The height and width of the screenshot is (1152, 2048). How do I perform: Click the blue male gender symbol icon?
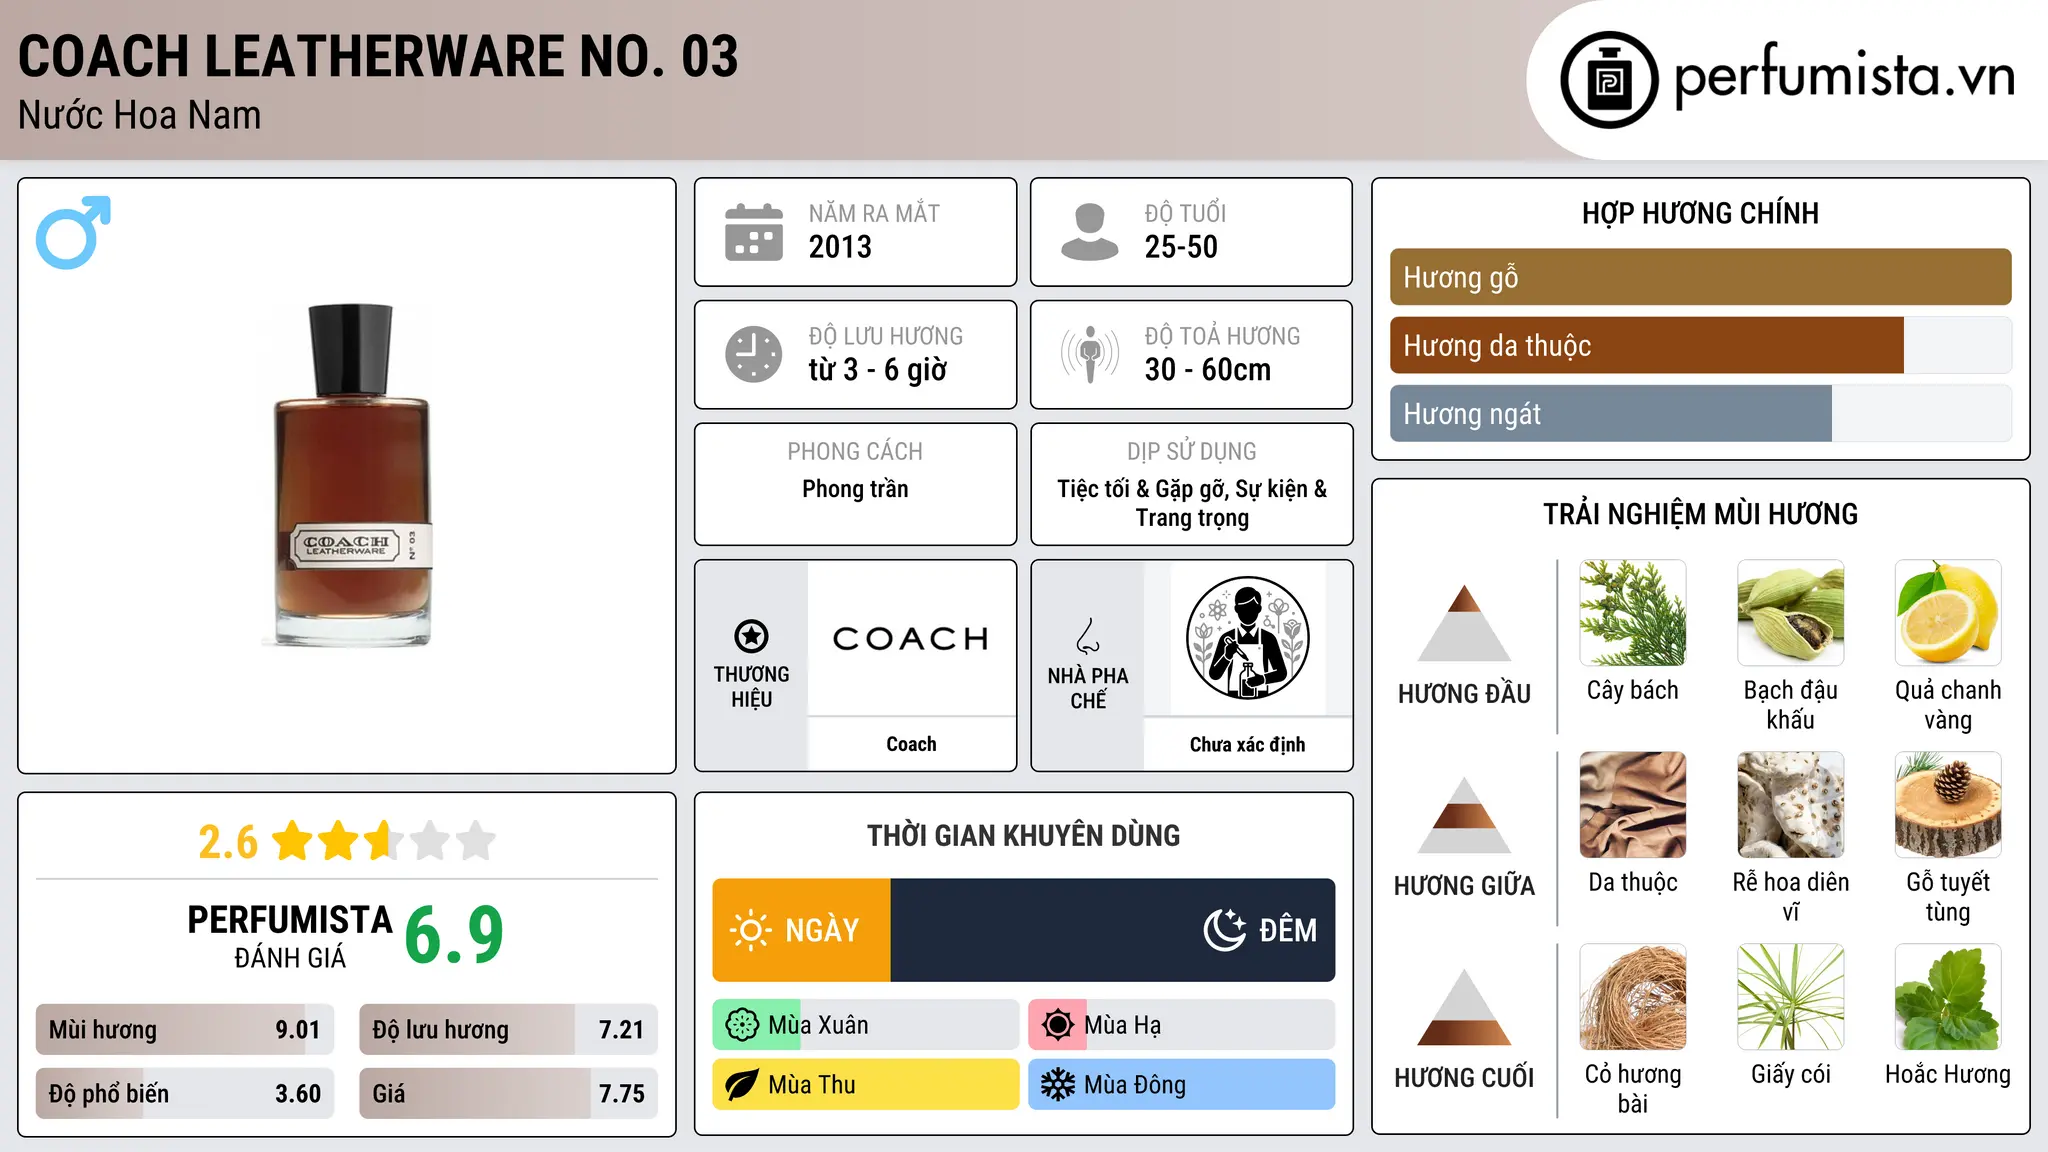coord(73,232)
